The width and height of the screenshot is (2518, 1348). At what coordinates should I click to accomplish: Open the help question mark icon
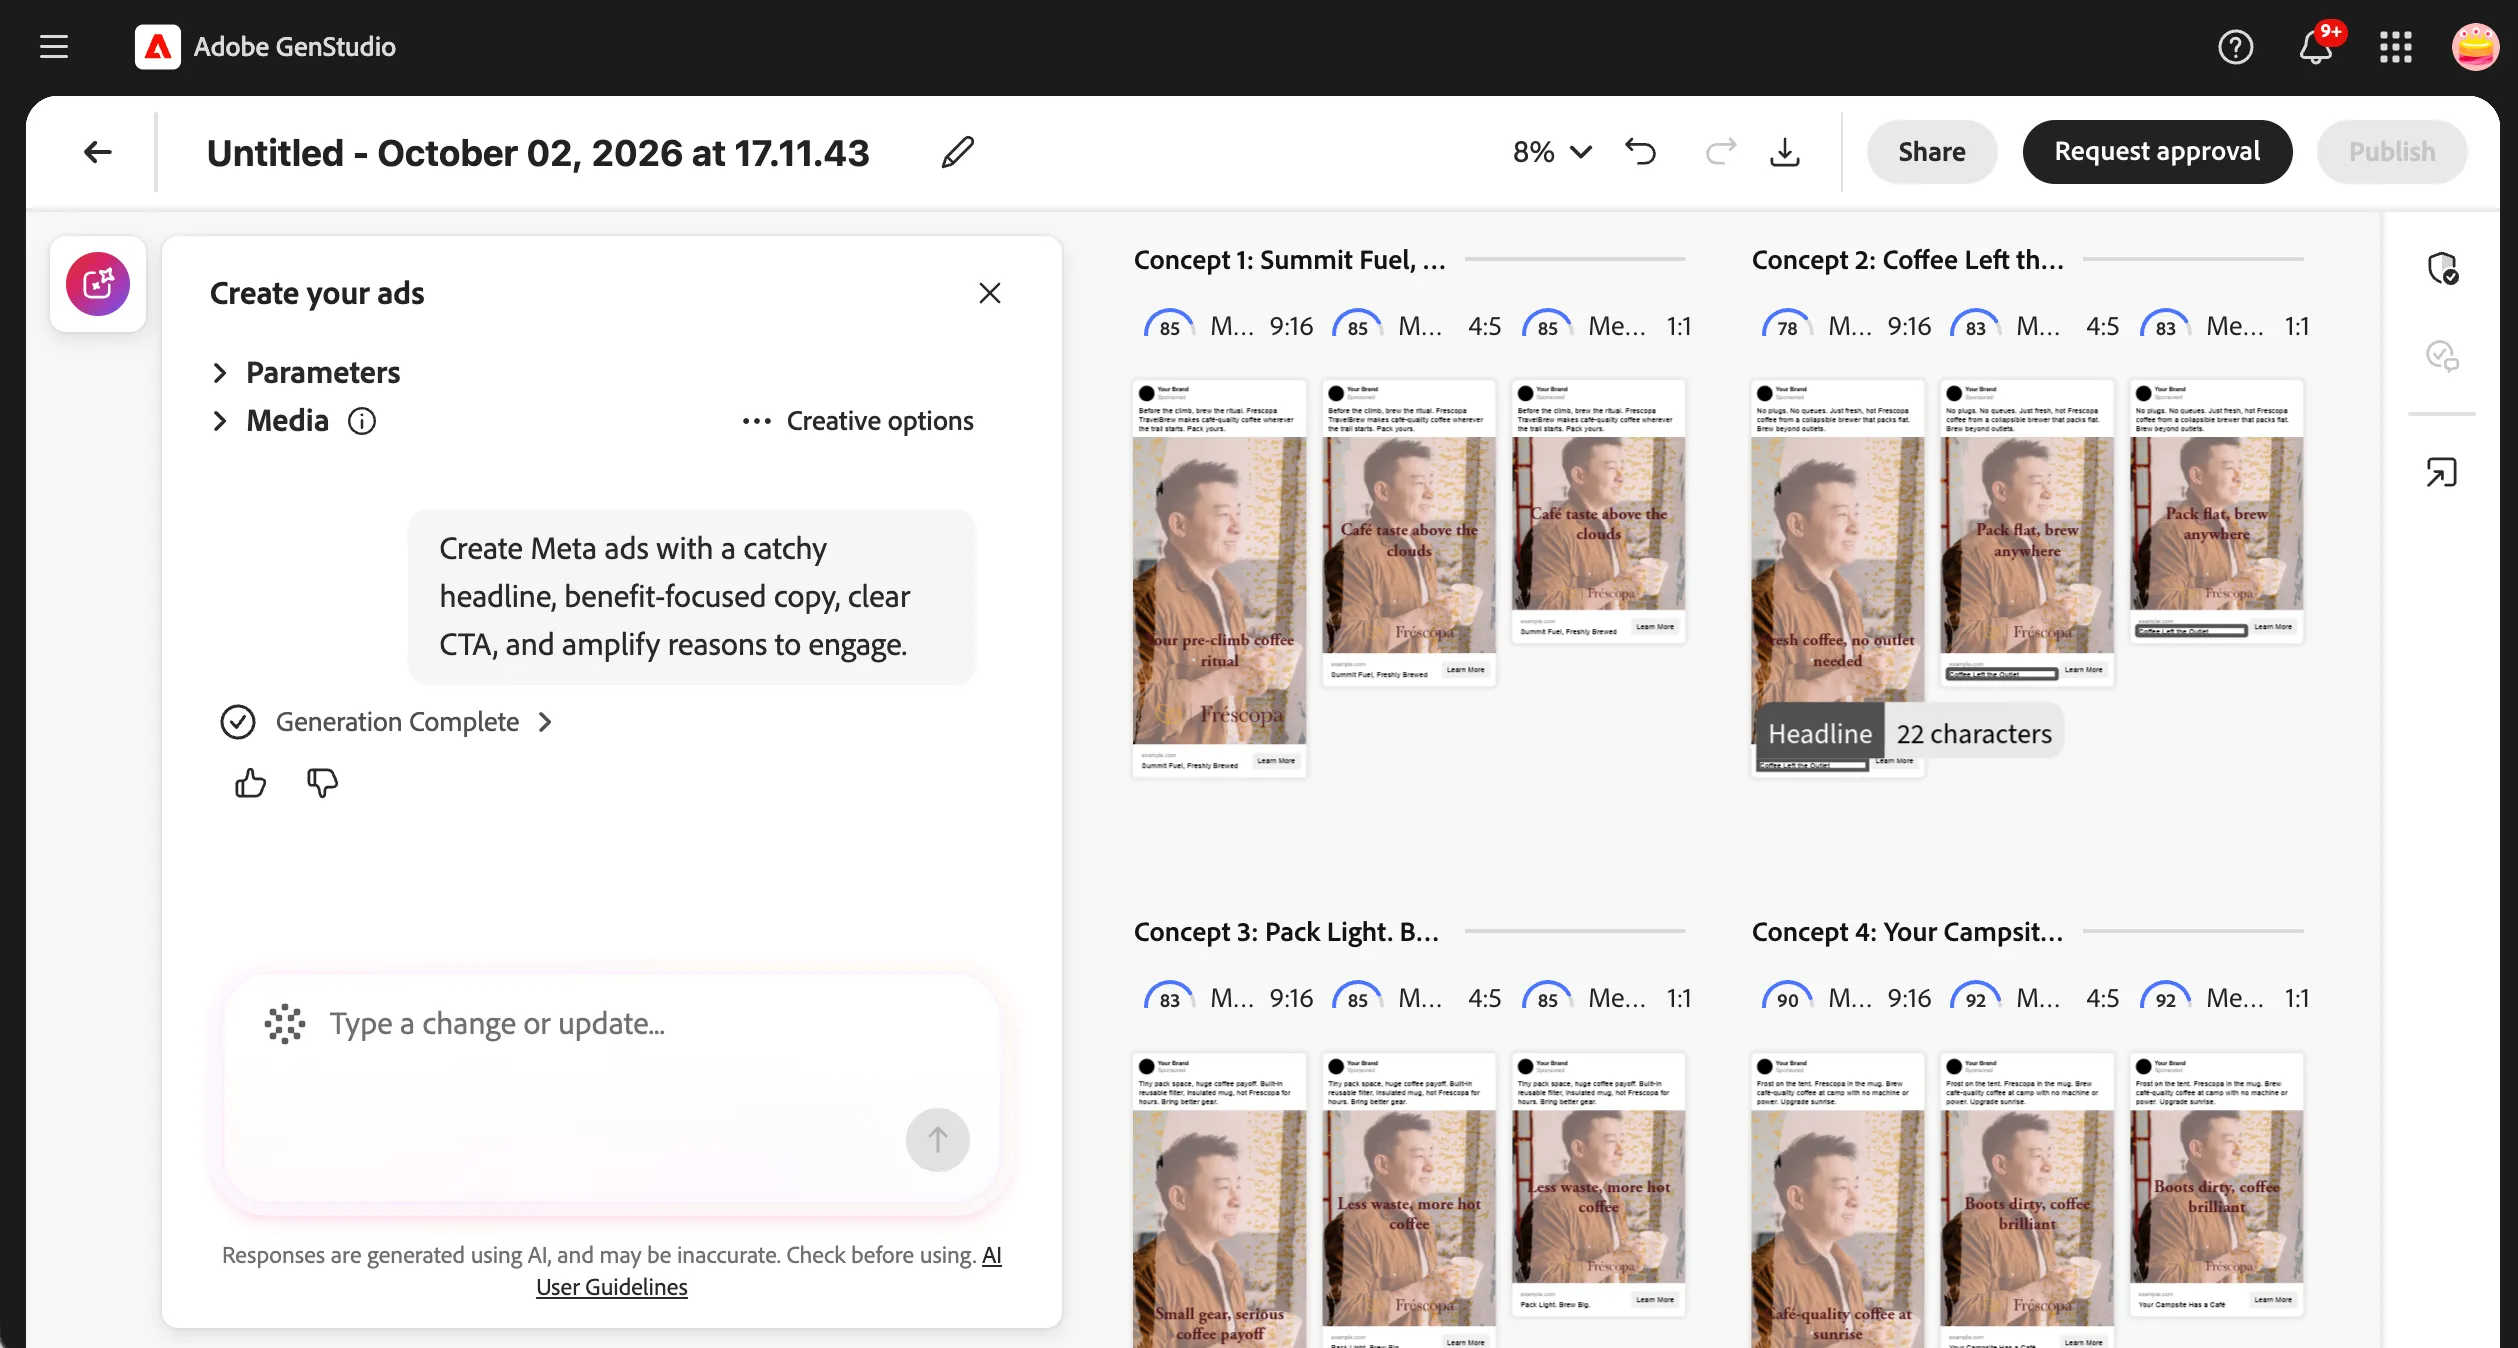click(x=2235, y=47)
